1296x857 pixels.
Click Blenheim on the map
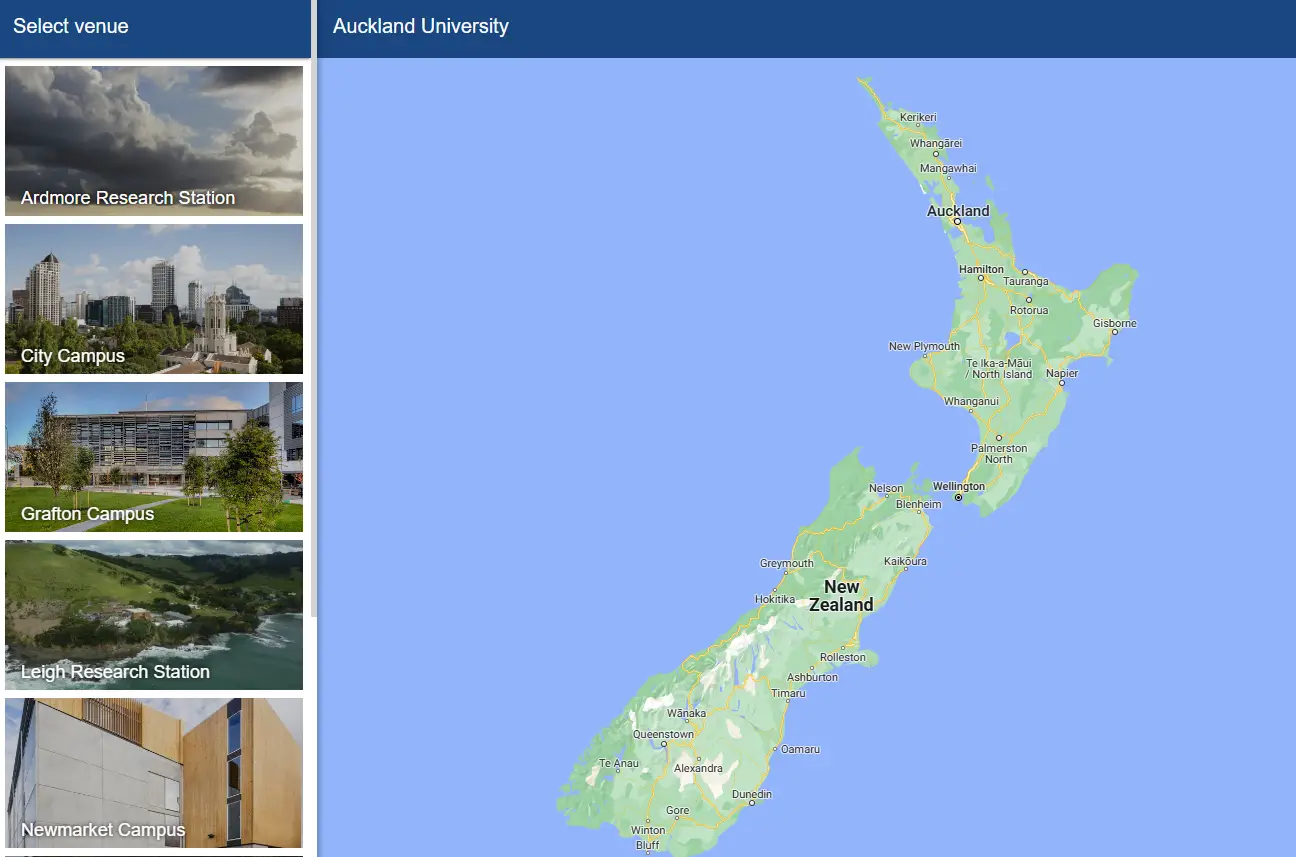pyautogui.click(x=919, y=505)
